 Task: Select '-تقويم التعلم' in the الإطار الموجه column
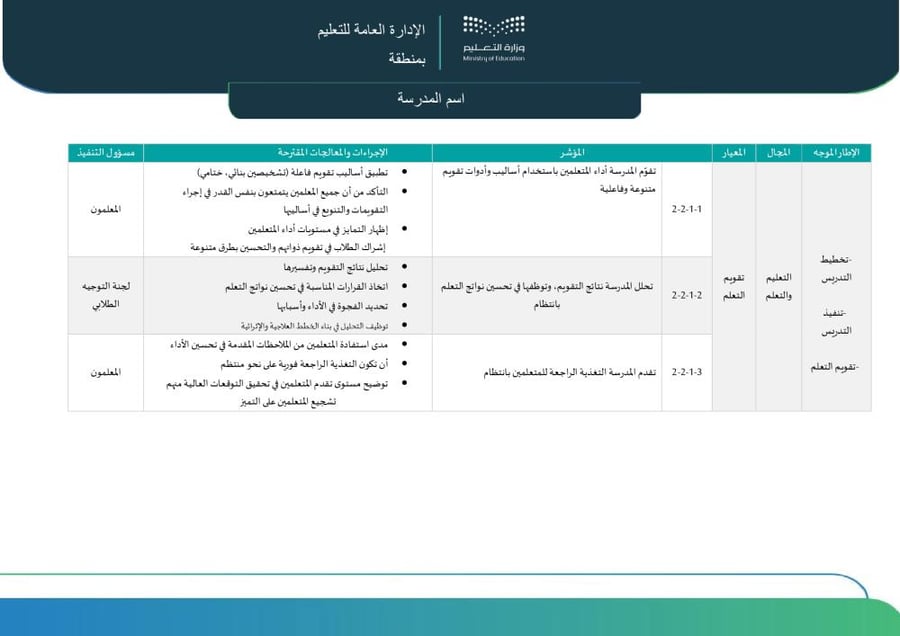tap(835, 367)
